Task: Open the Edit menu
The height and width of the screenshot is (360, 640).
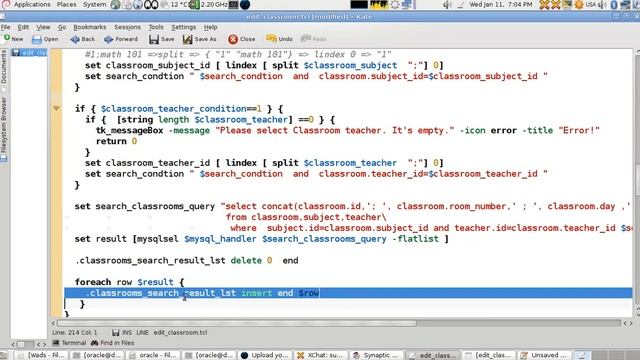Action: [23, 27]
